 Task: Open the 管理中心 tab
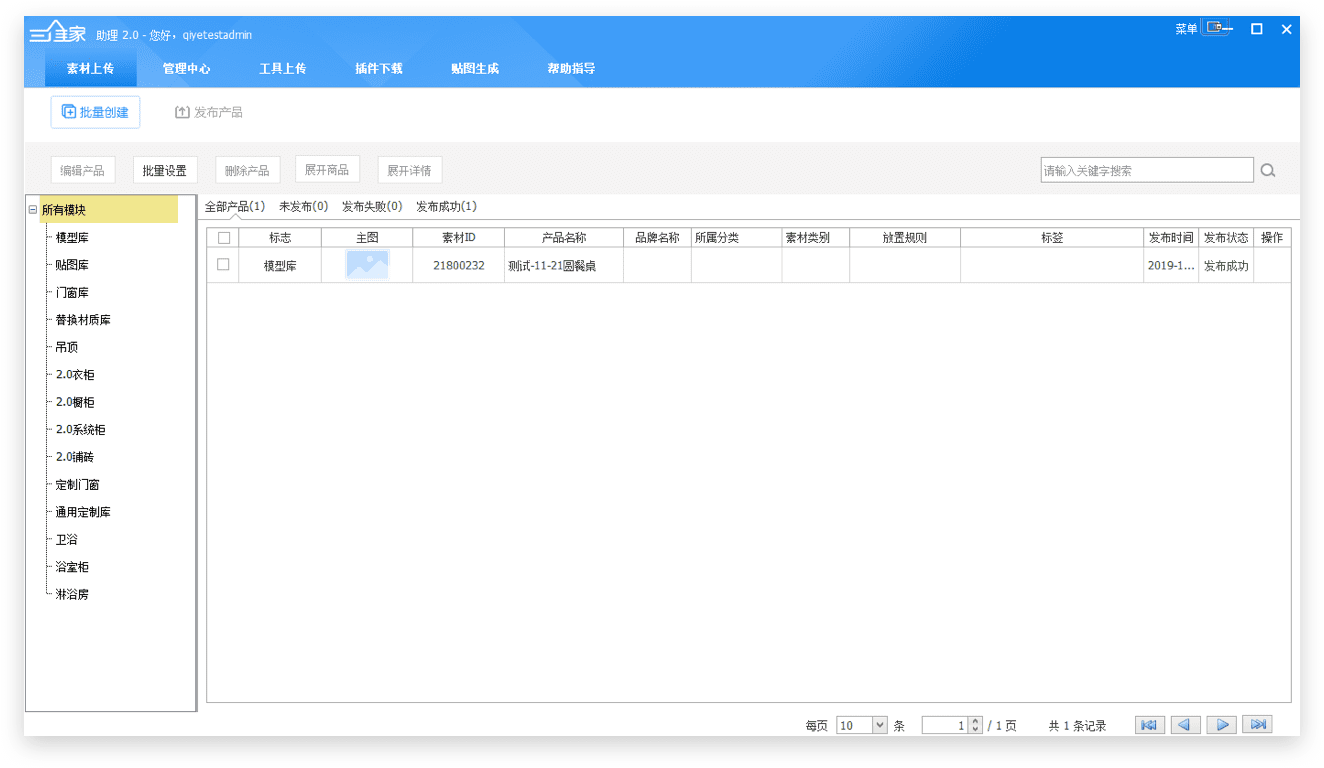(x=187, y=69)
